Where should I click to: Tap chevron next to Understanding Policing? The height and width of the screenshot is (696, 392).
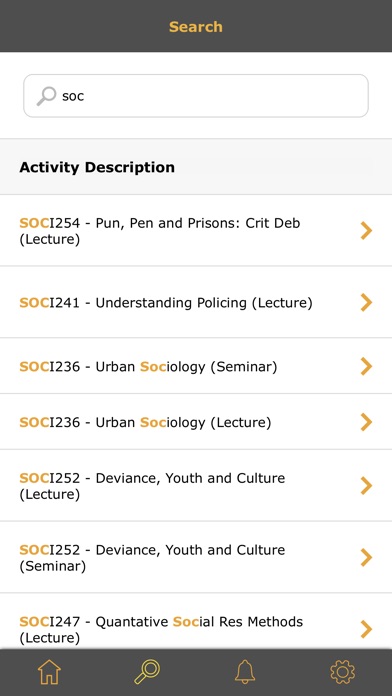tap(366, 302)
